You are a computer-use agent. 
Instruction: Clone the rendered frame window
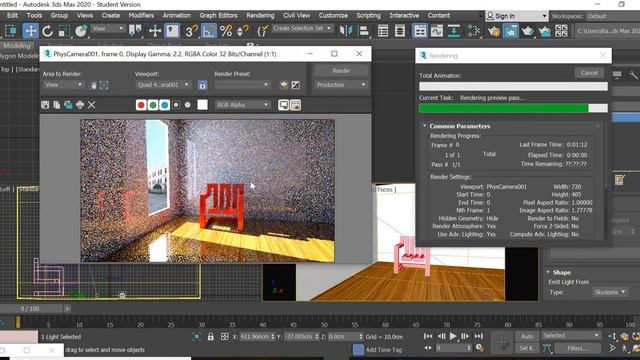[68, 105]
